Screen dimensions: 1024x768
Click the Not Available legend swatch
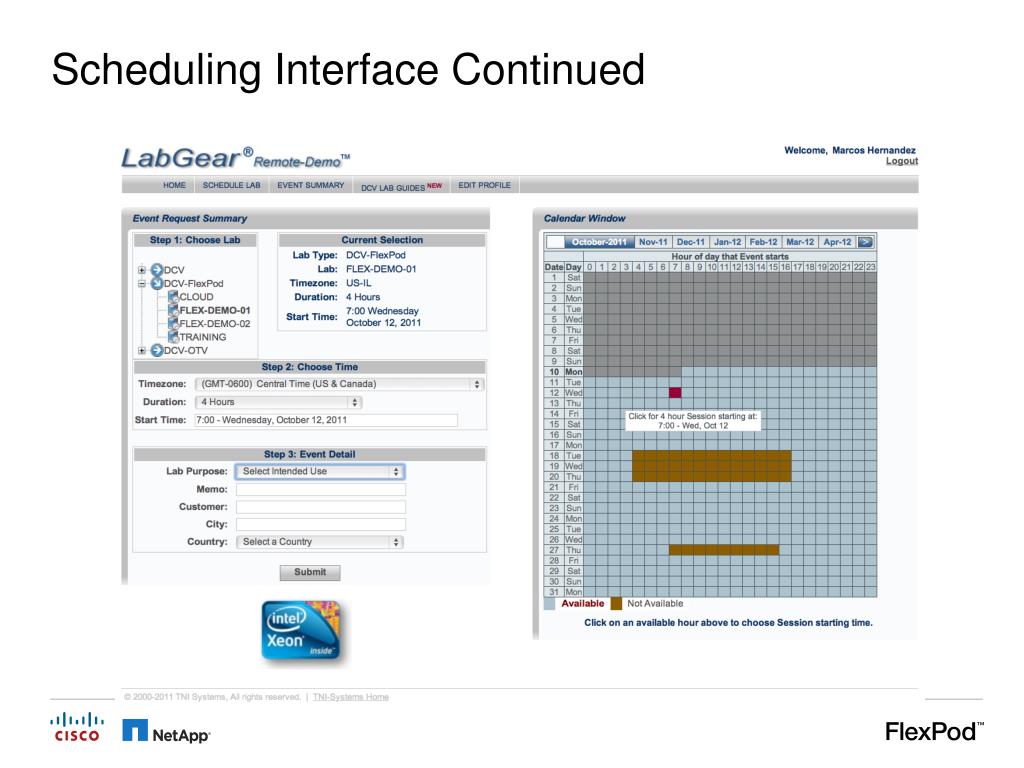(x=616, y=604)
